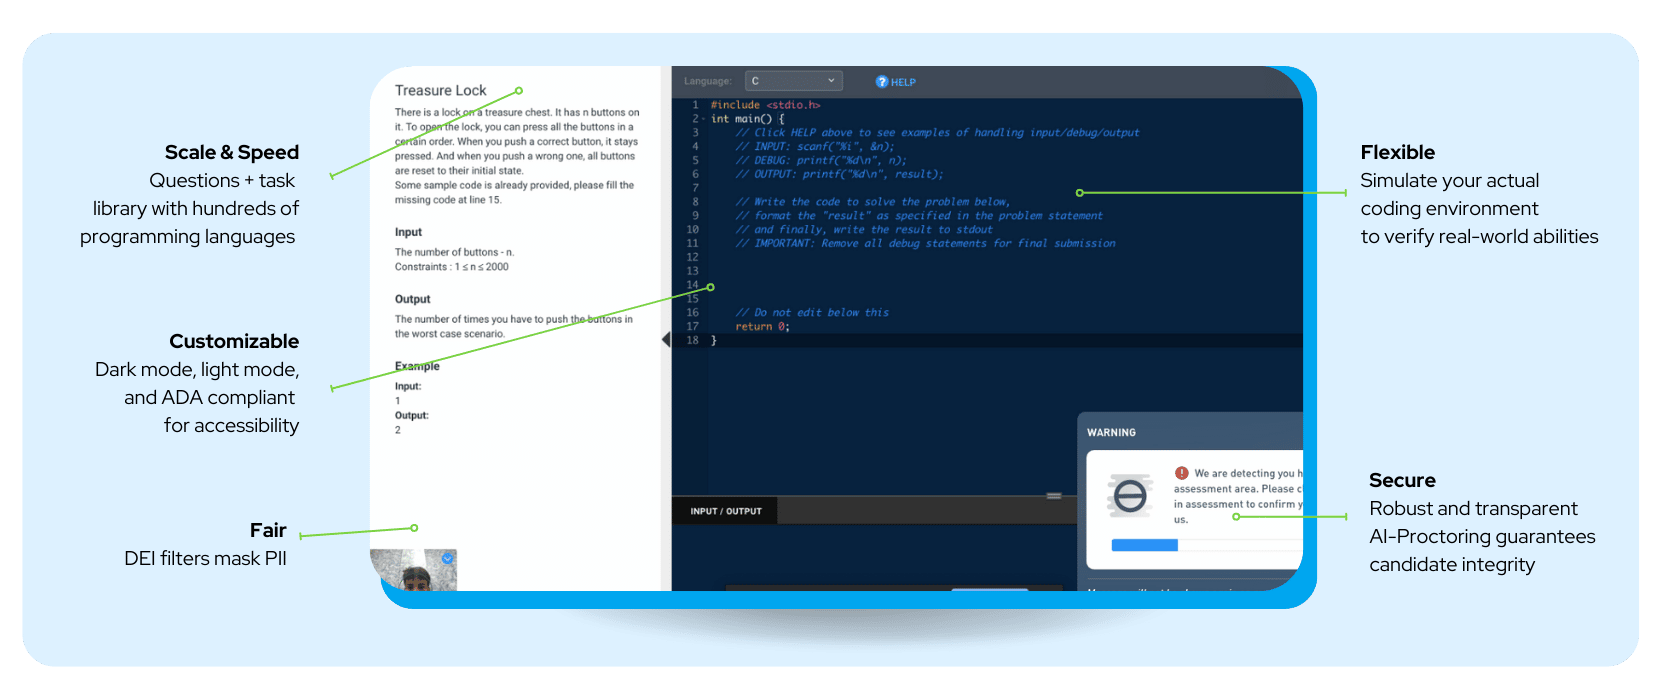Collapse the problem panel with the arrow
The height and width of the screenshot is (700, 1660).
pyautogui.click(x=666, y=340)
